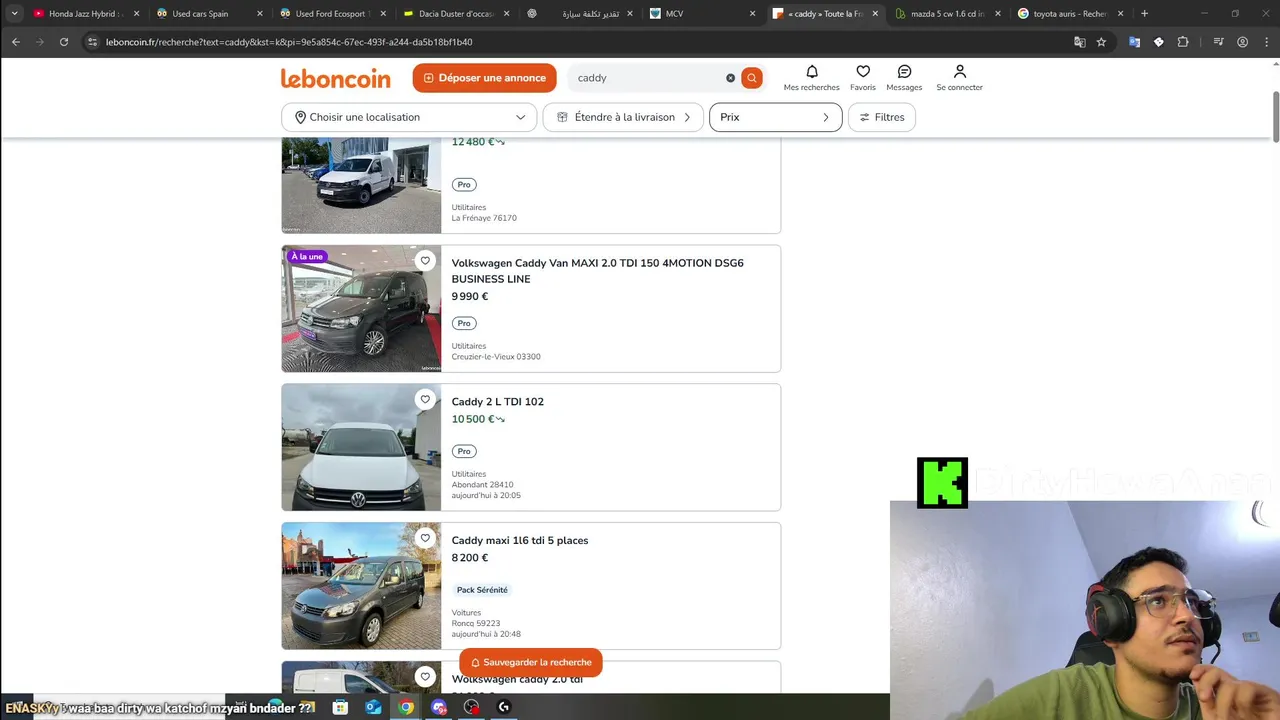
Task: Click the orange search magnifier button
Action: pyautogui.click(x=752, y=78)
